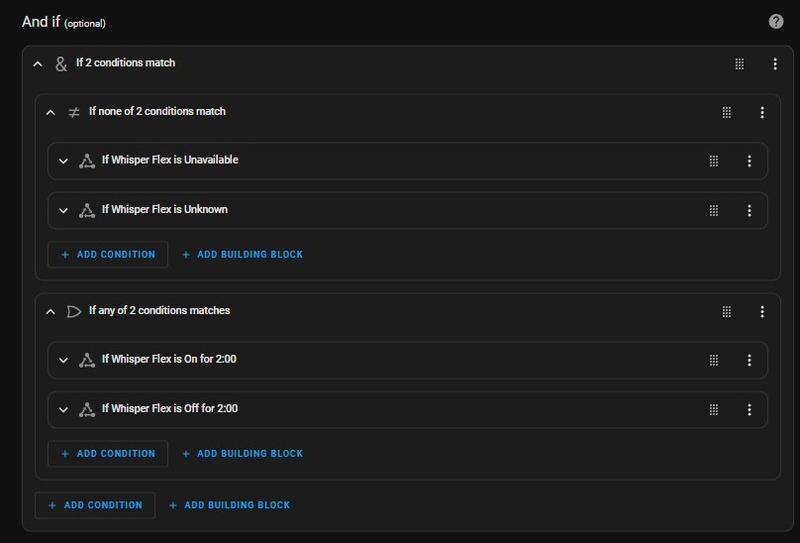This screenshot has width=800, height=543.
Task: Expand the Whisper Flex is On for 2:00 condition
Action: [63, 360]
